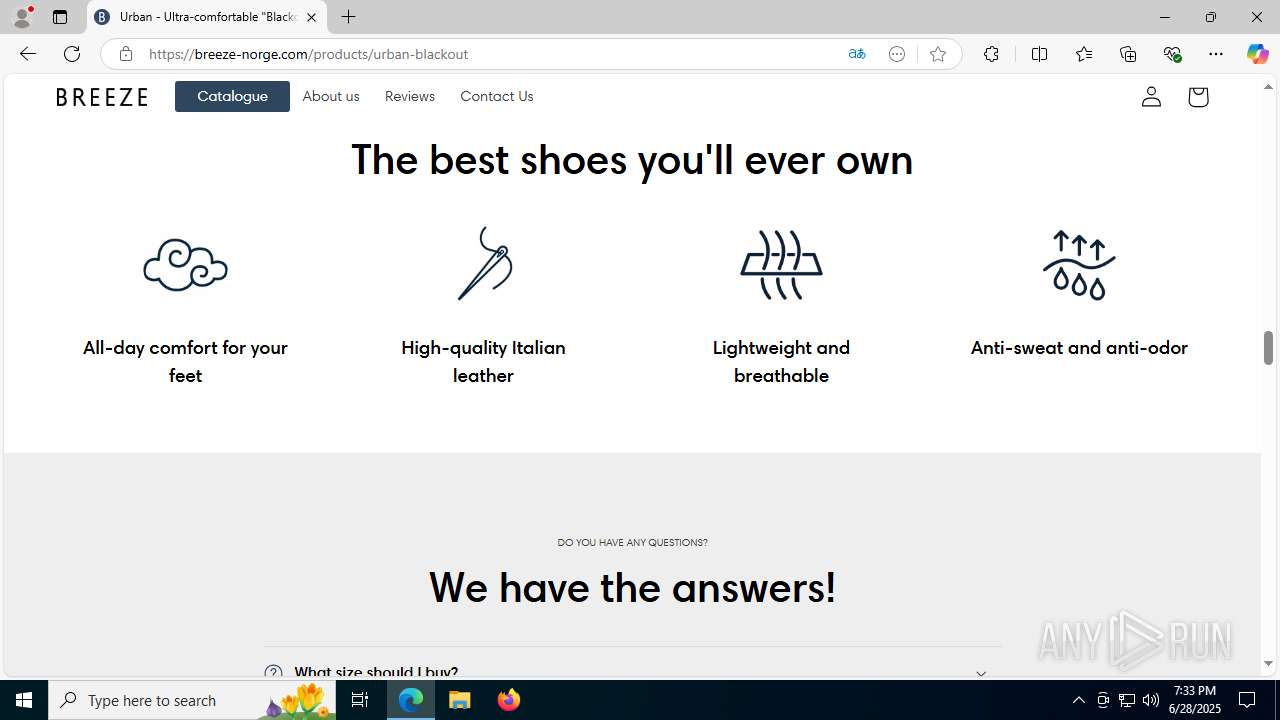Refresh the page
The height and width of the screenshot is (720, 1280).
click(72, 54)
